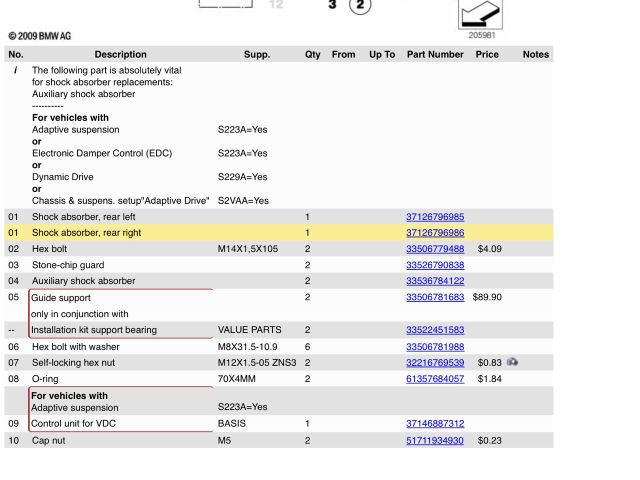
Task: Open installation kit part number 33522451583
Action: [434, 330]
